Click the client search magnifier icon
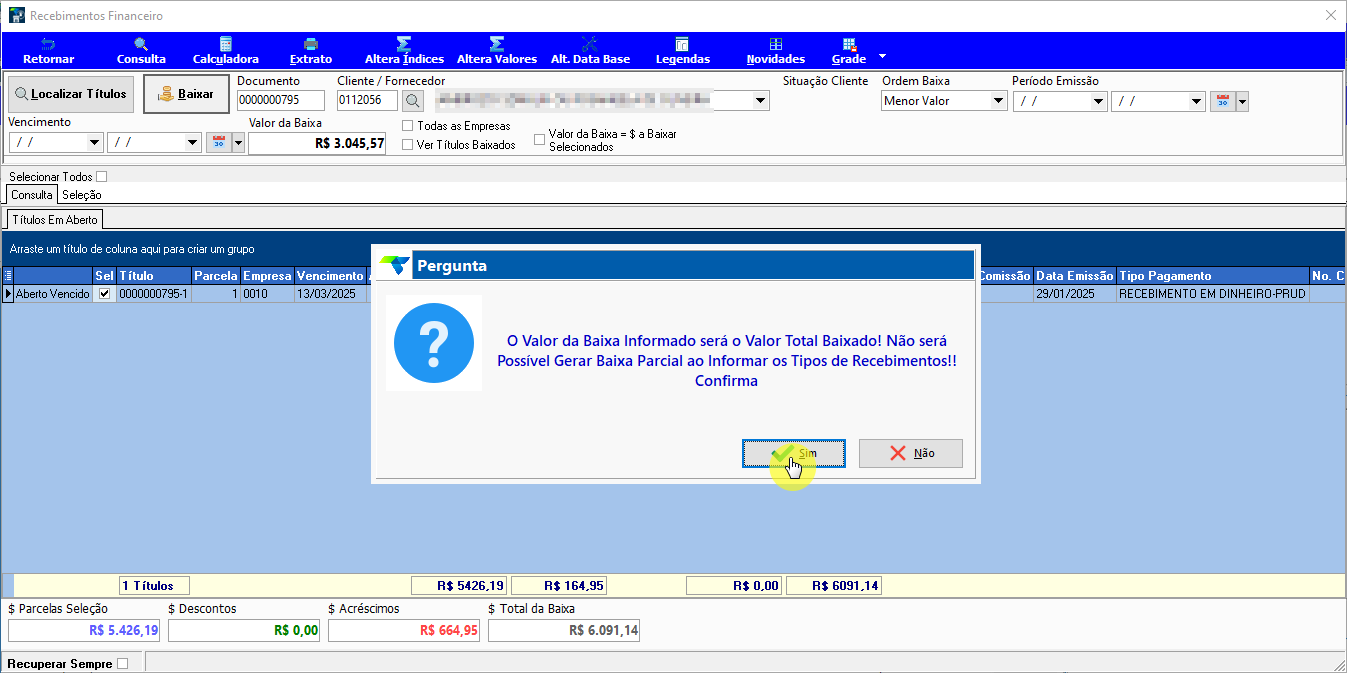The image size is (1347, 673). point(413,100)
